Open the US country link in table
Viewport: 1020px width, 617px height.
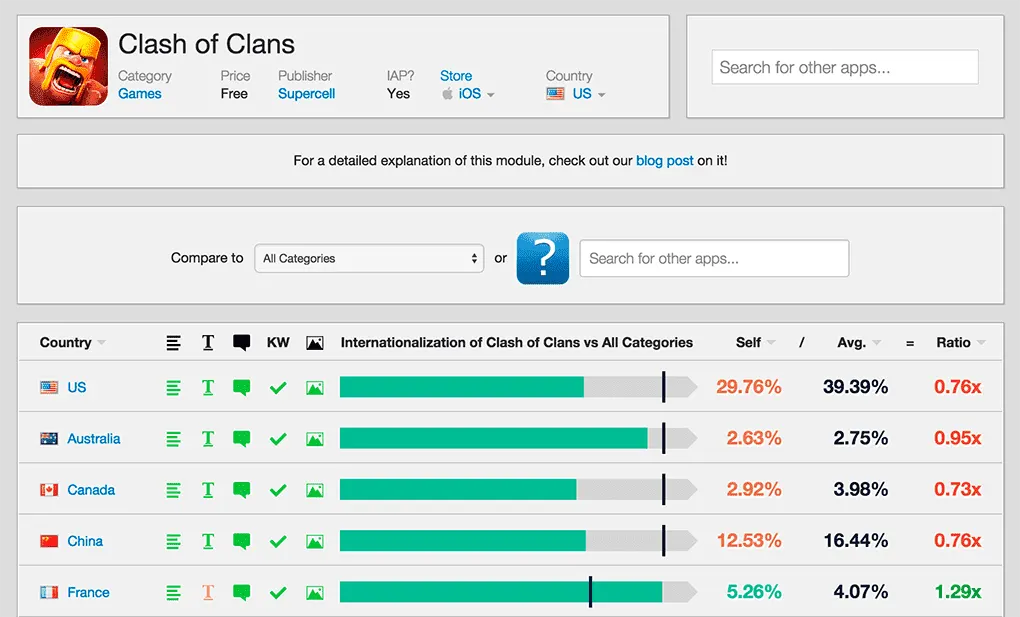(x=77, y=387)
